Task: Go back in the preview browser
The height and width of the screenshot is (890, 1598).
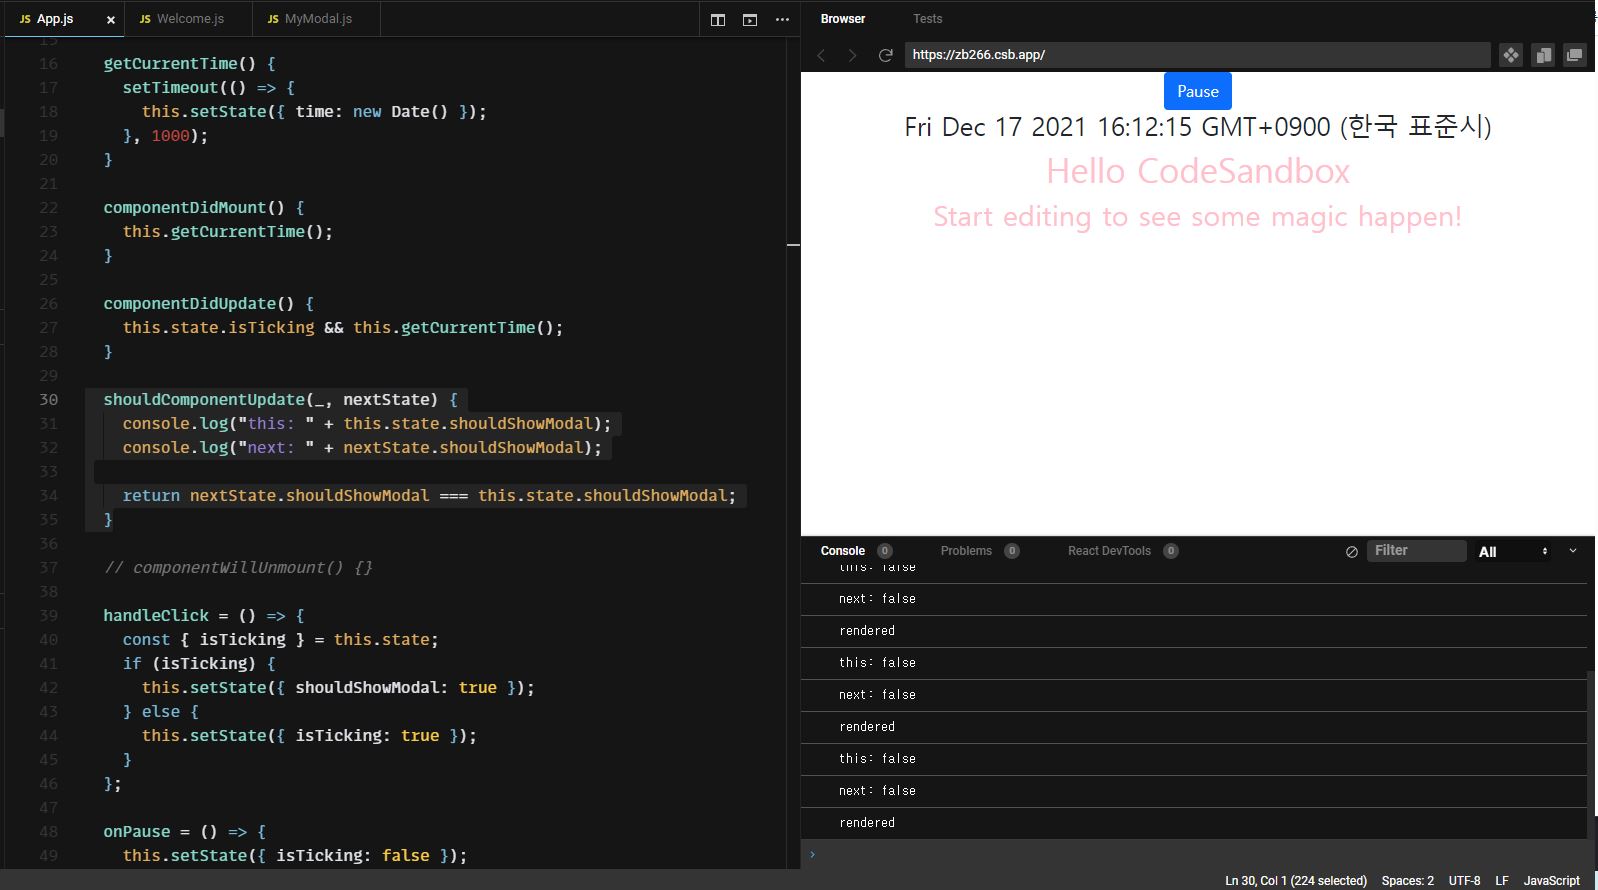Action: click(x=821, y=55)
